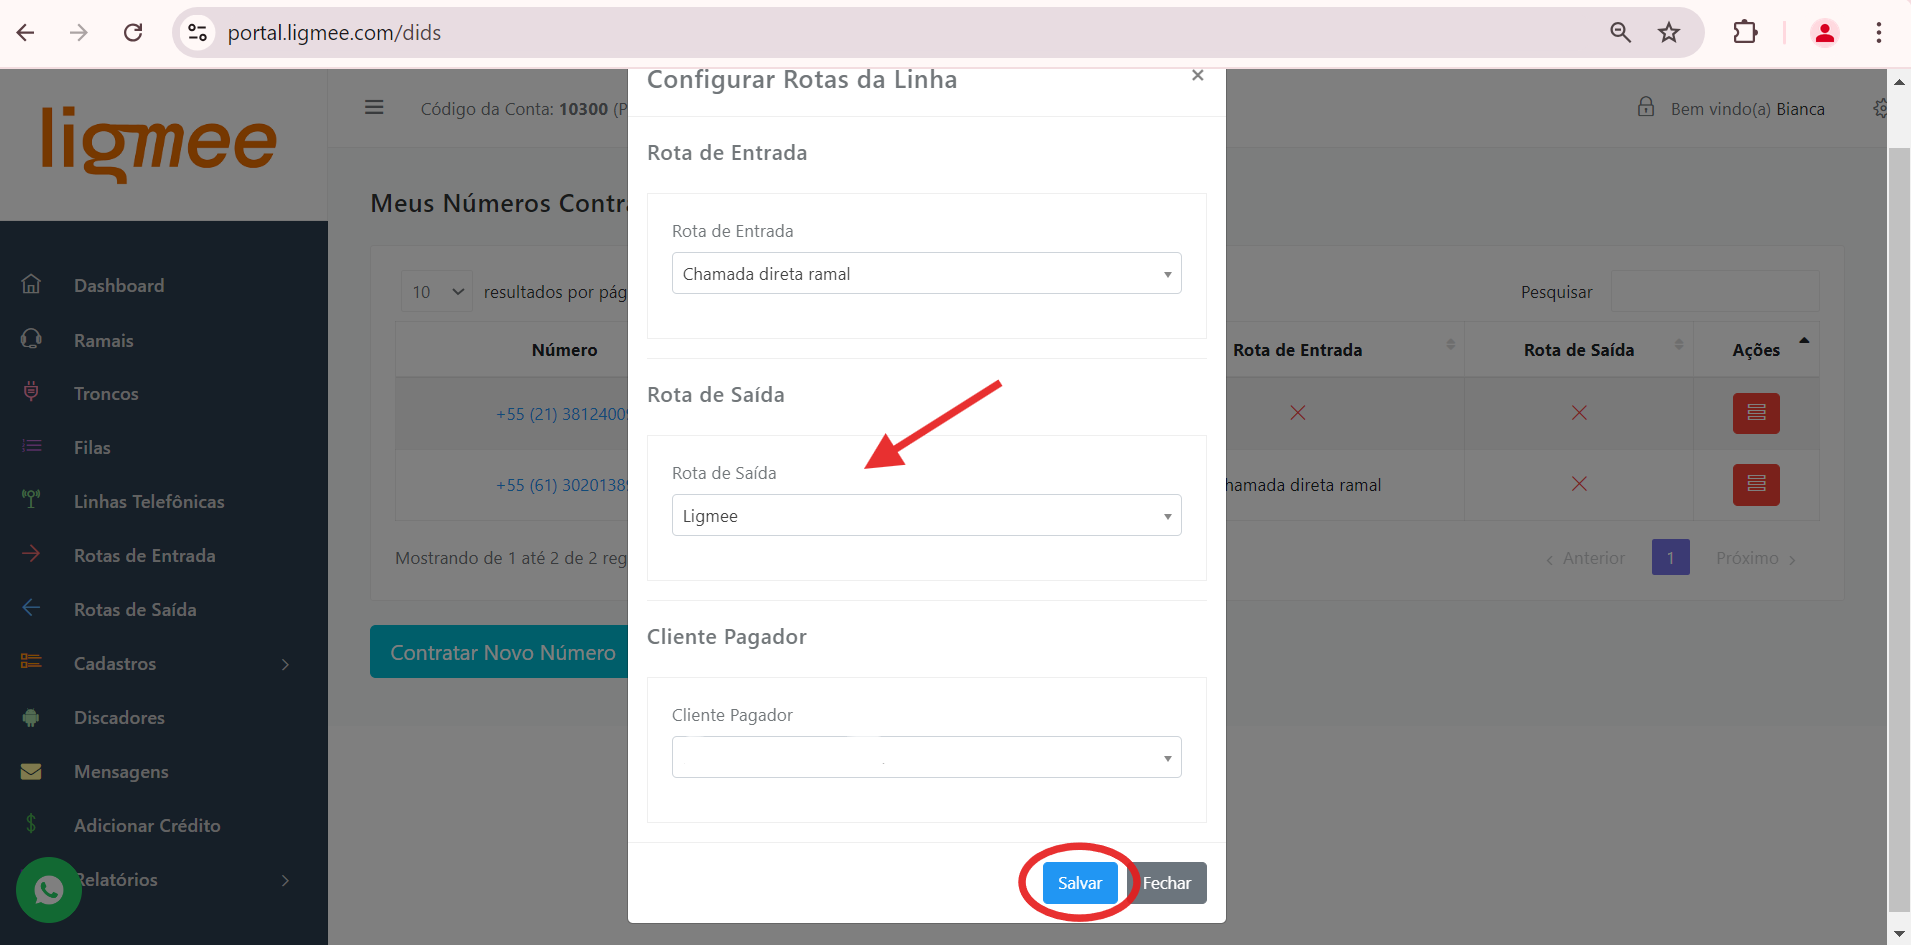The width and height of the screenshot is (1911, 945).
Task: Close the Configurar Rotas dialog with X
Action: 1197,76
